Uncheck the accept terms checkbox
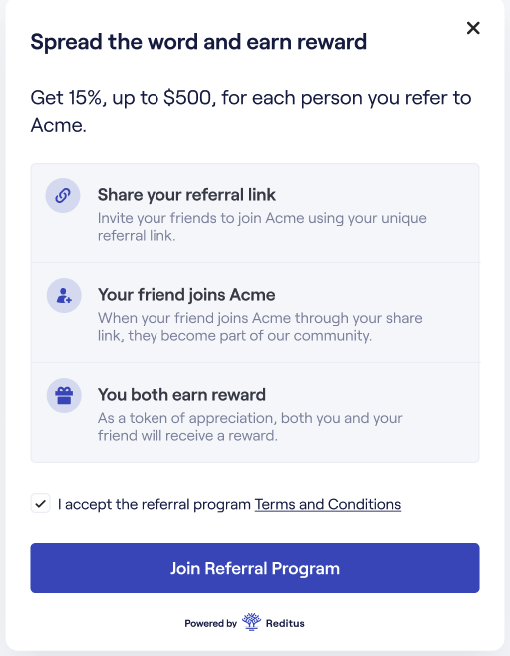Screen dimensions: 510x656 41,503
